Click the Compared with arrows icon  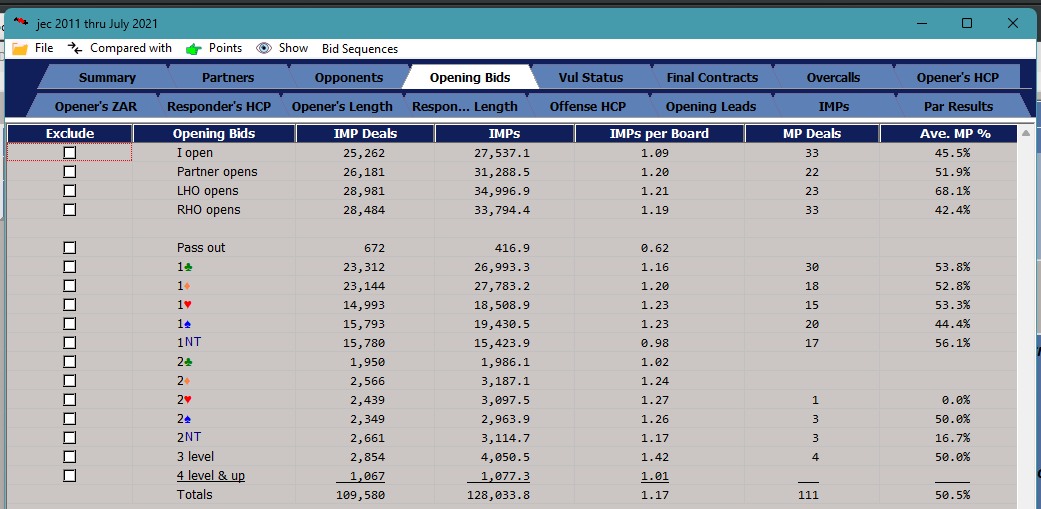tap(74, 48)
